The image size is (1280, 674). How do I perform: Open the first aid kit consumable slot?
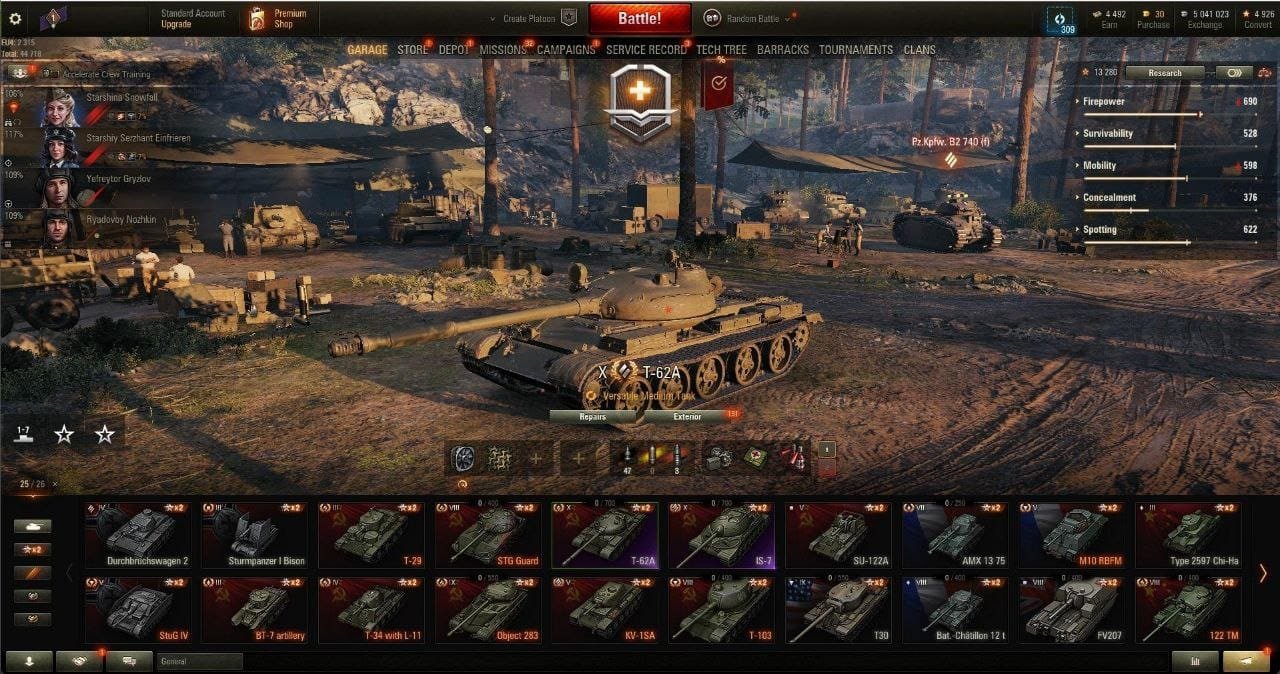pos(755,458)
